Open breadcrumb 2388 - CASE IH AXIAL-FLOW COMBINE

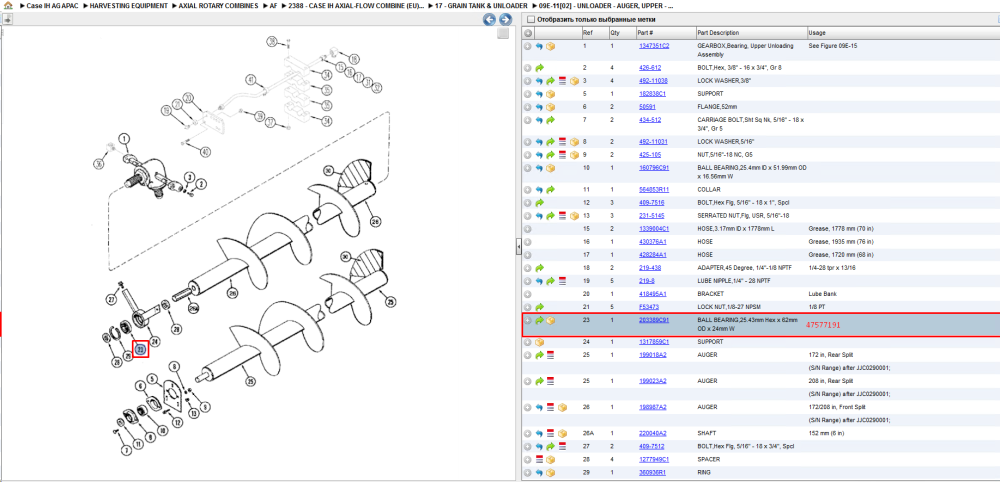(357, 5)
